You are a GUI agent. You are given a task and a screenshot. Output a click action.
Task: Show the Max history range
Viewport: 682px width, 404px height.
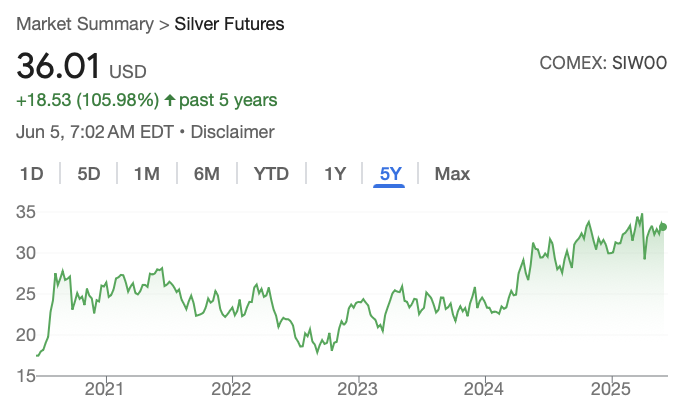[452, 174]
